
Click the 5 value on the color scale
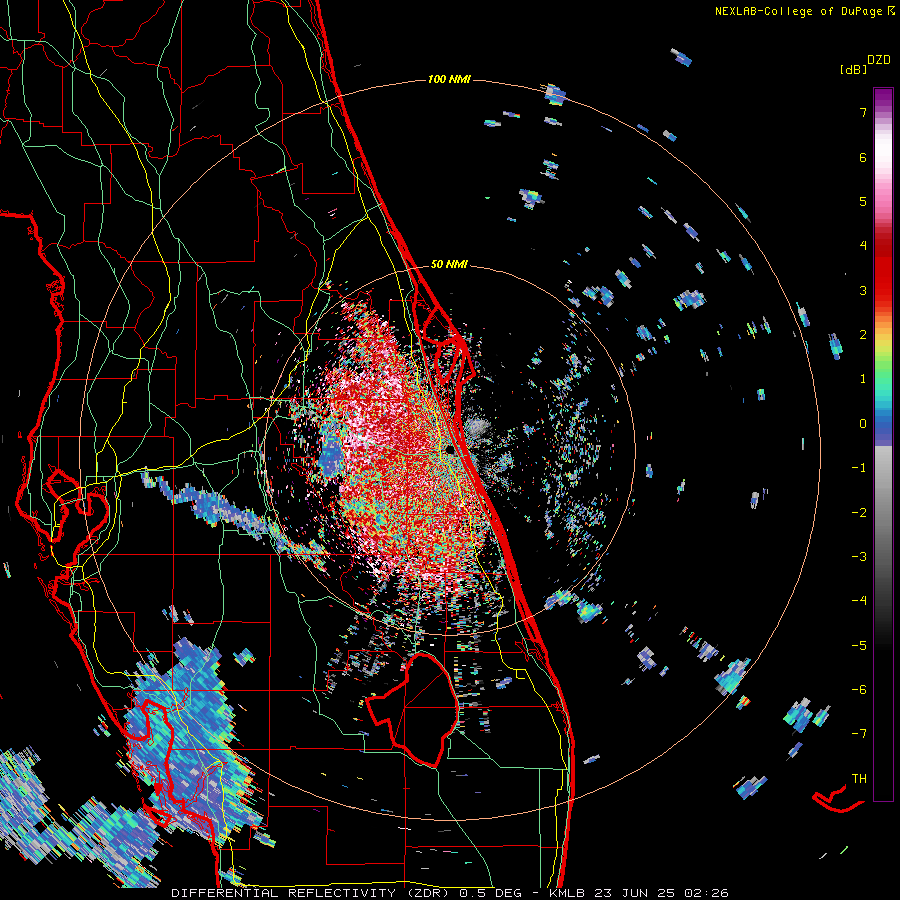click(863, 201)
